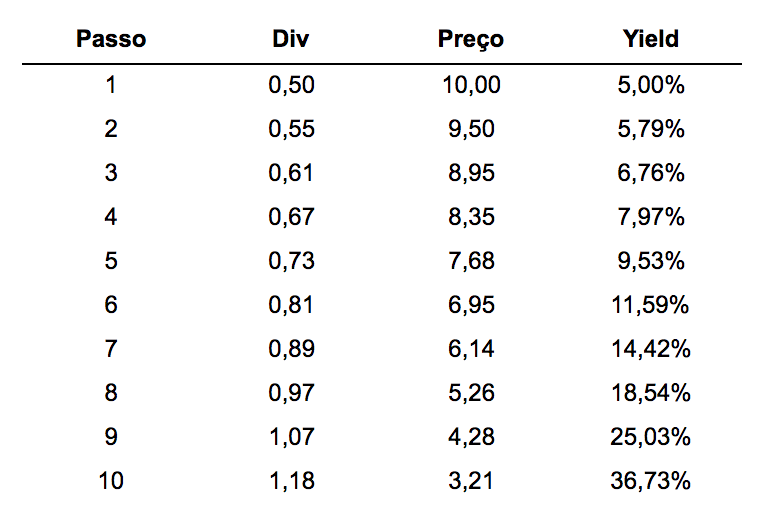Click the 11,59% yield value
Viewport: 766px width, 531px height.
[651, 305]
